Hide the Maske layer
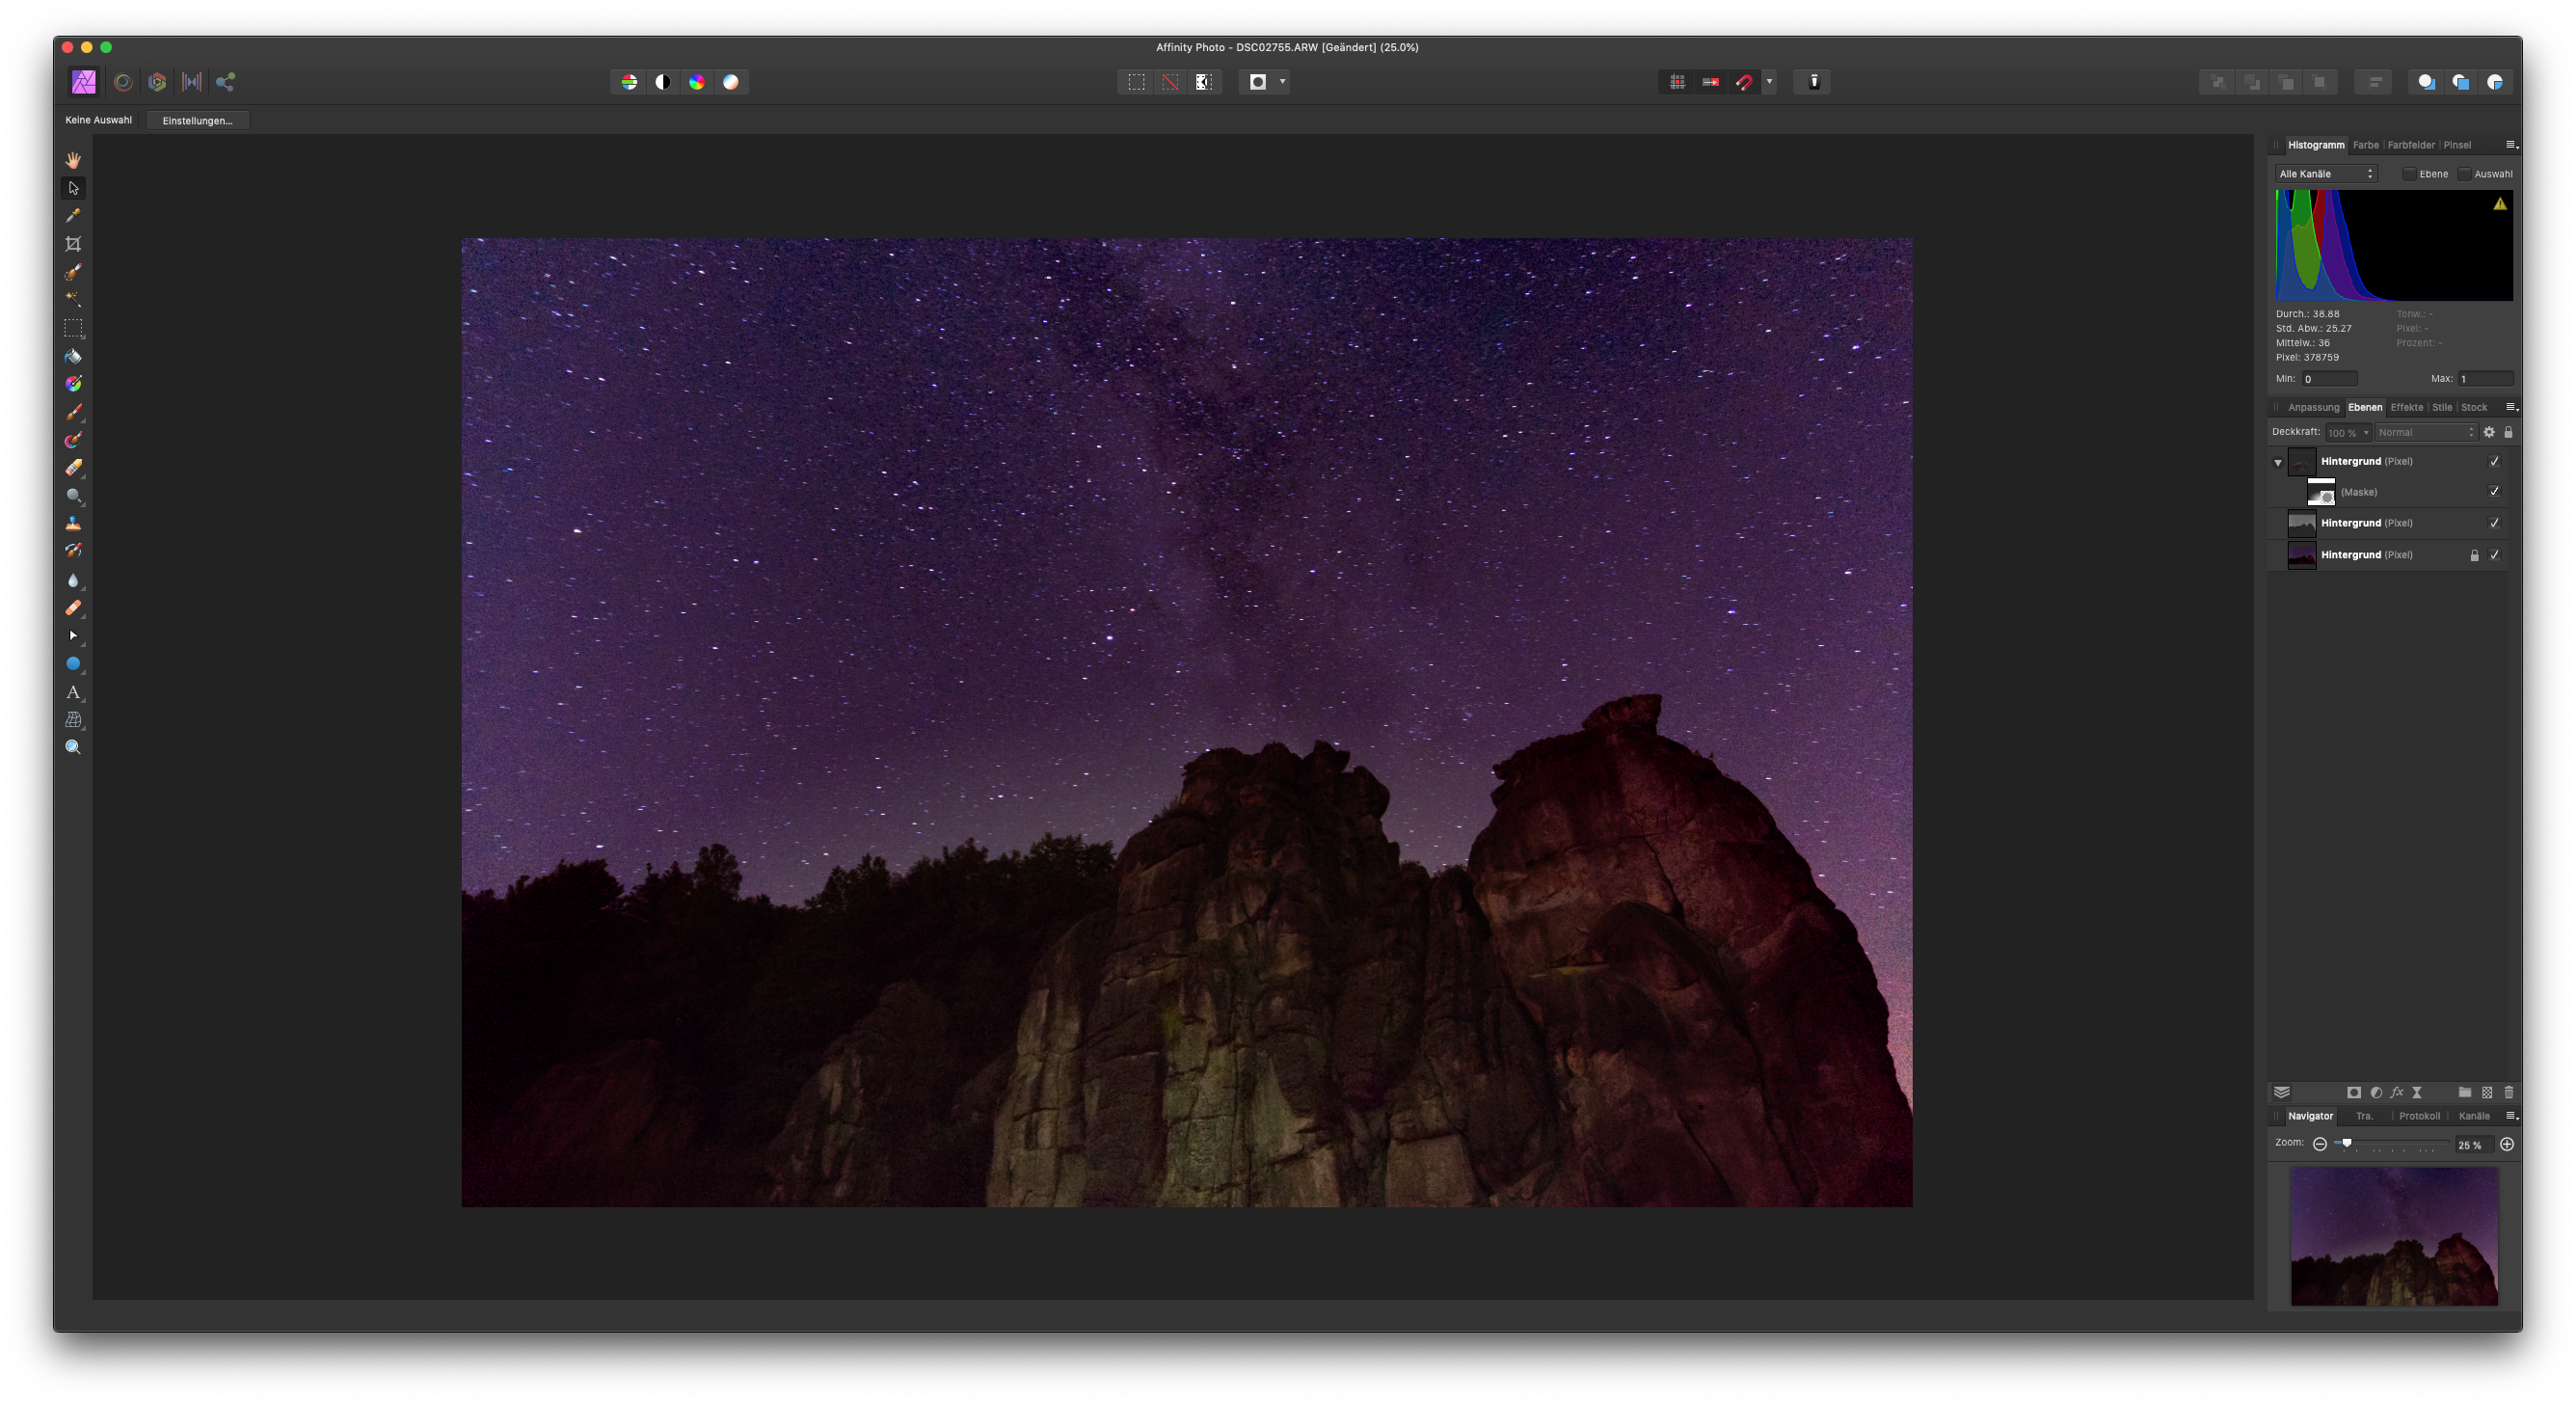 pyautogui.click(x=2494, y=492)
